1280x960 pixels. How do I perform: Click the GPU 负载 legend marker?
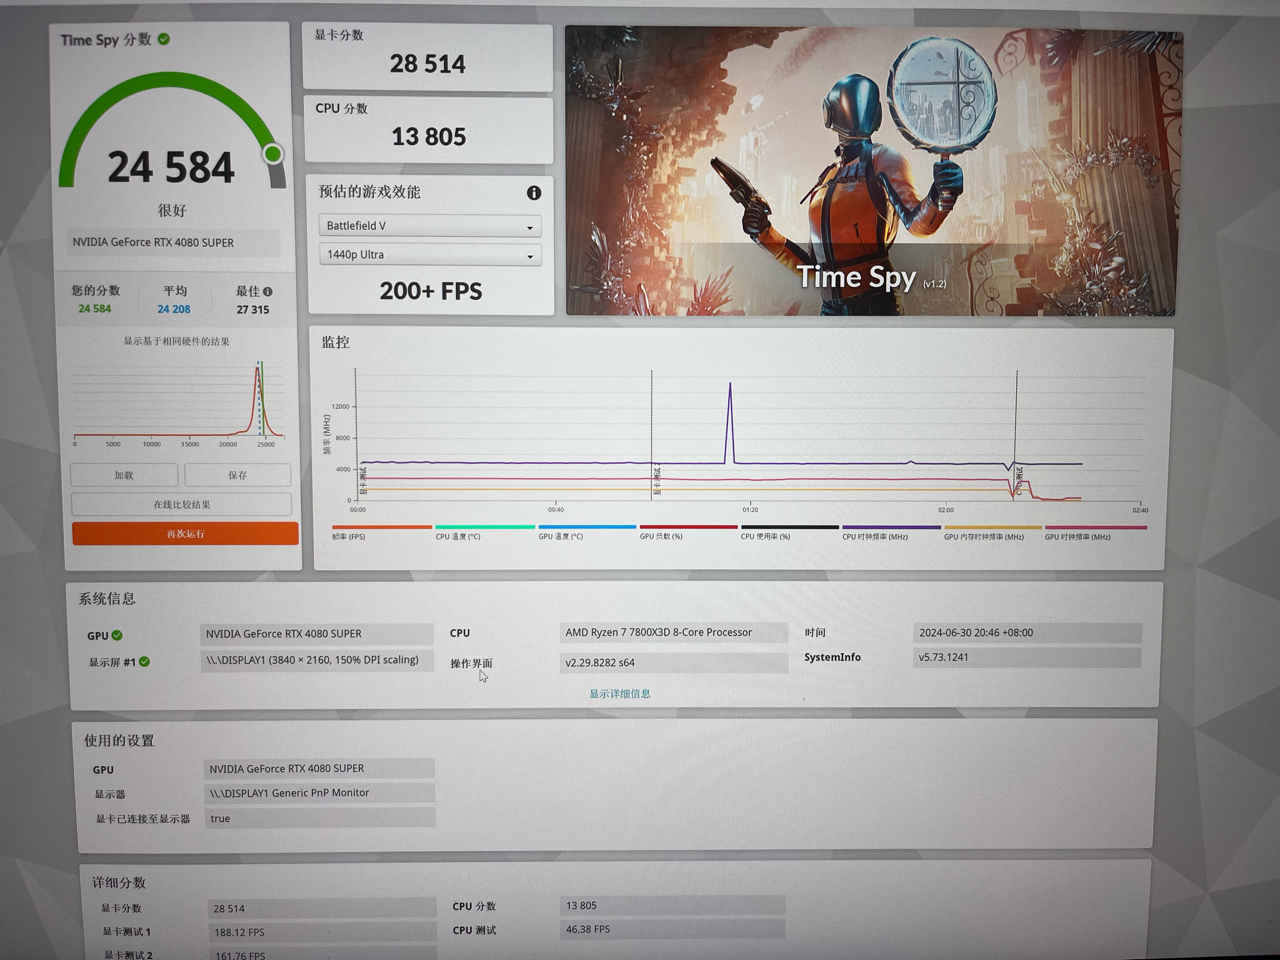pyautogui.click(x=687, y=527)
